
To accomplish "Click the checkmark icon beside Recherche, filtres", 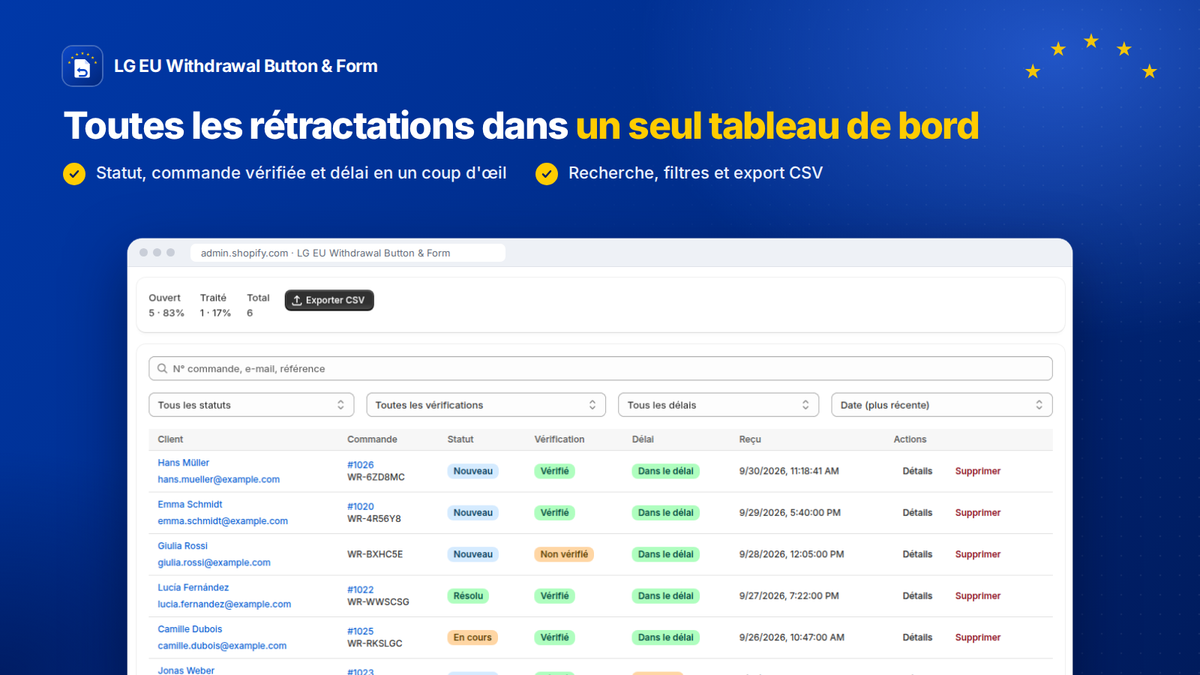I will click(546, 174).
